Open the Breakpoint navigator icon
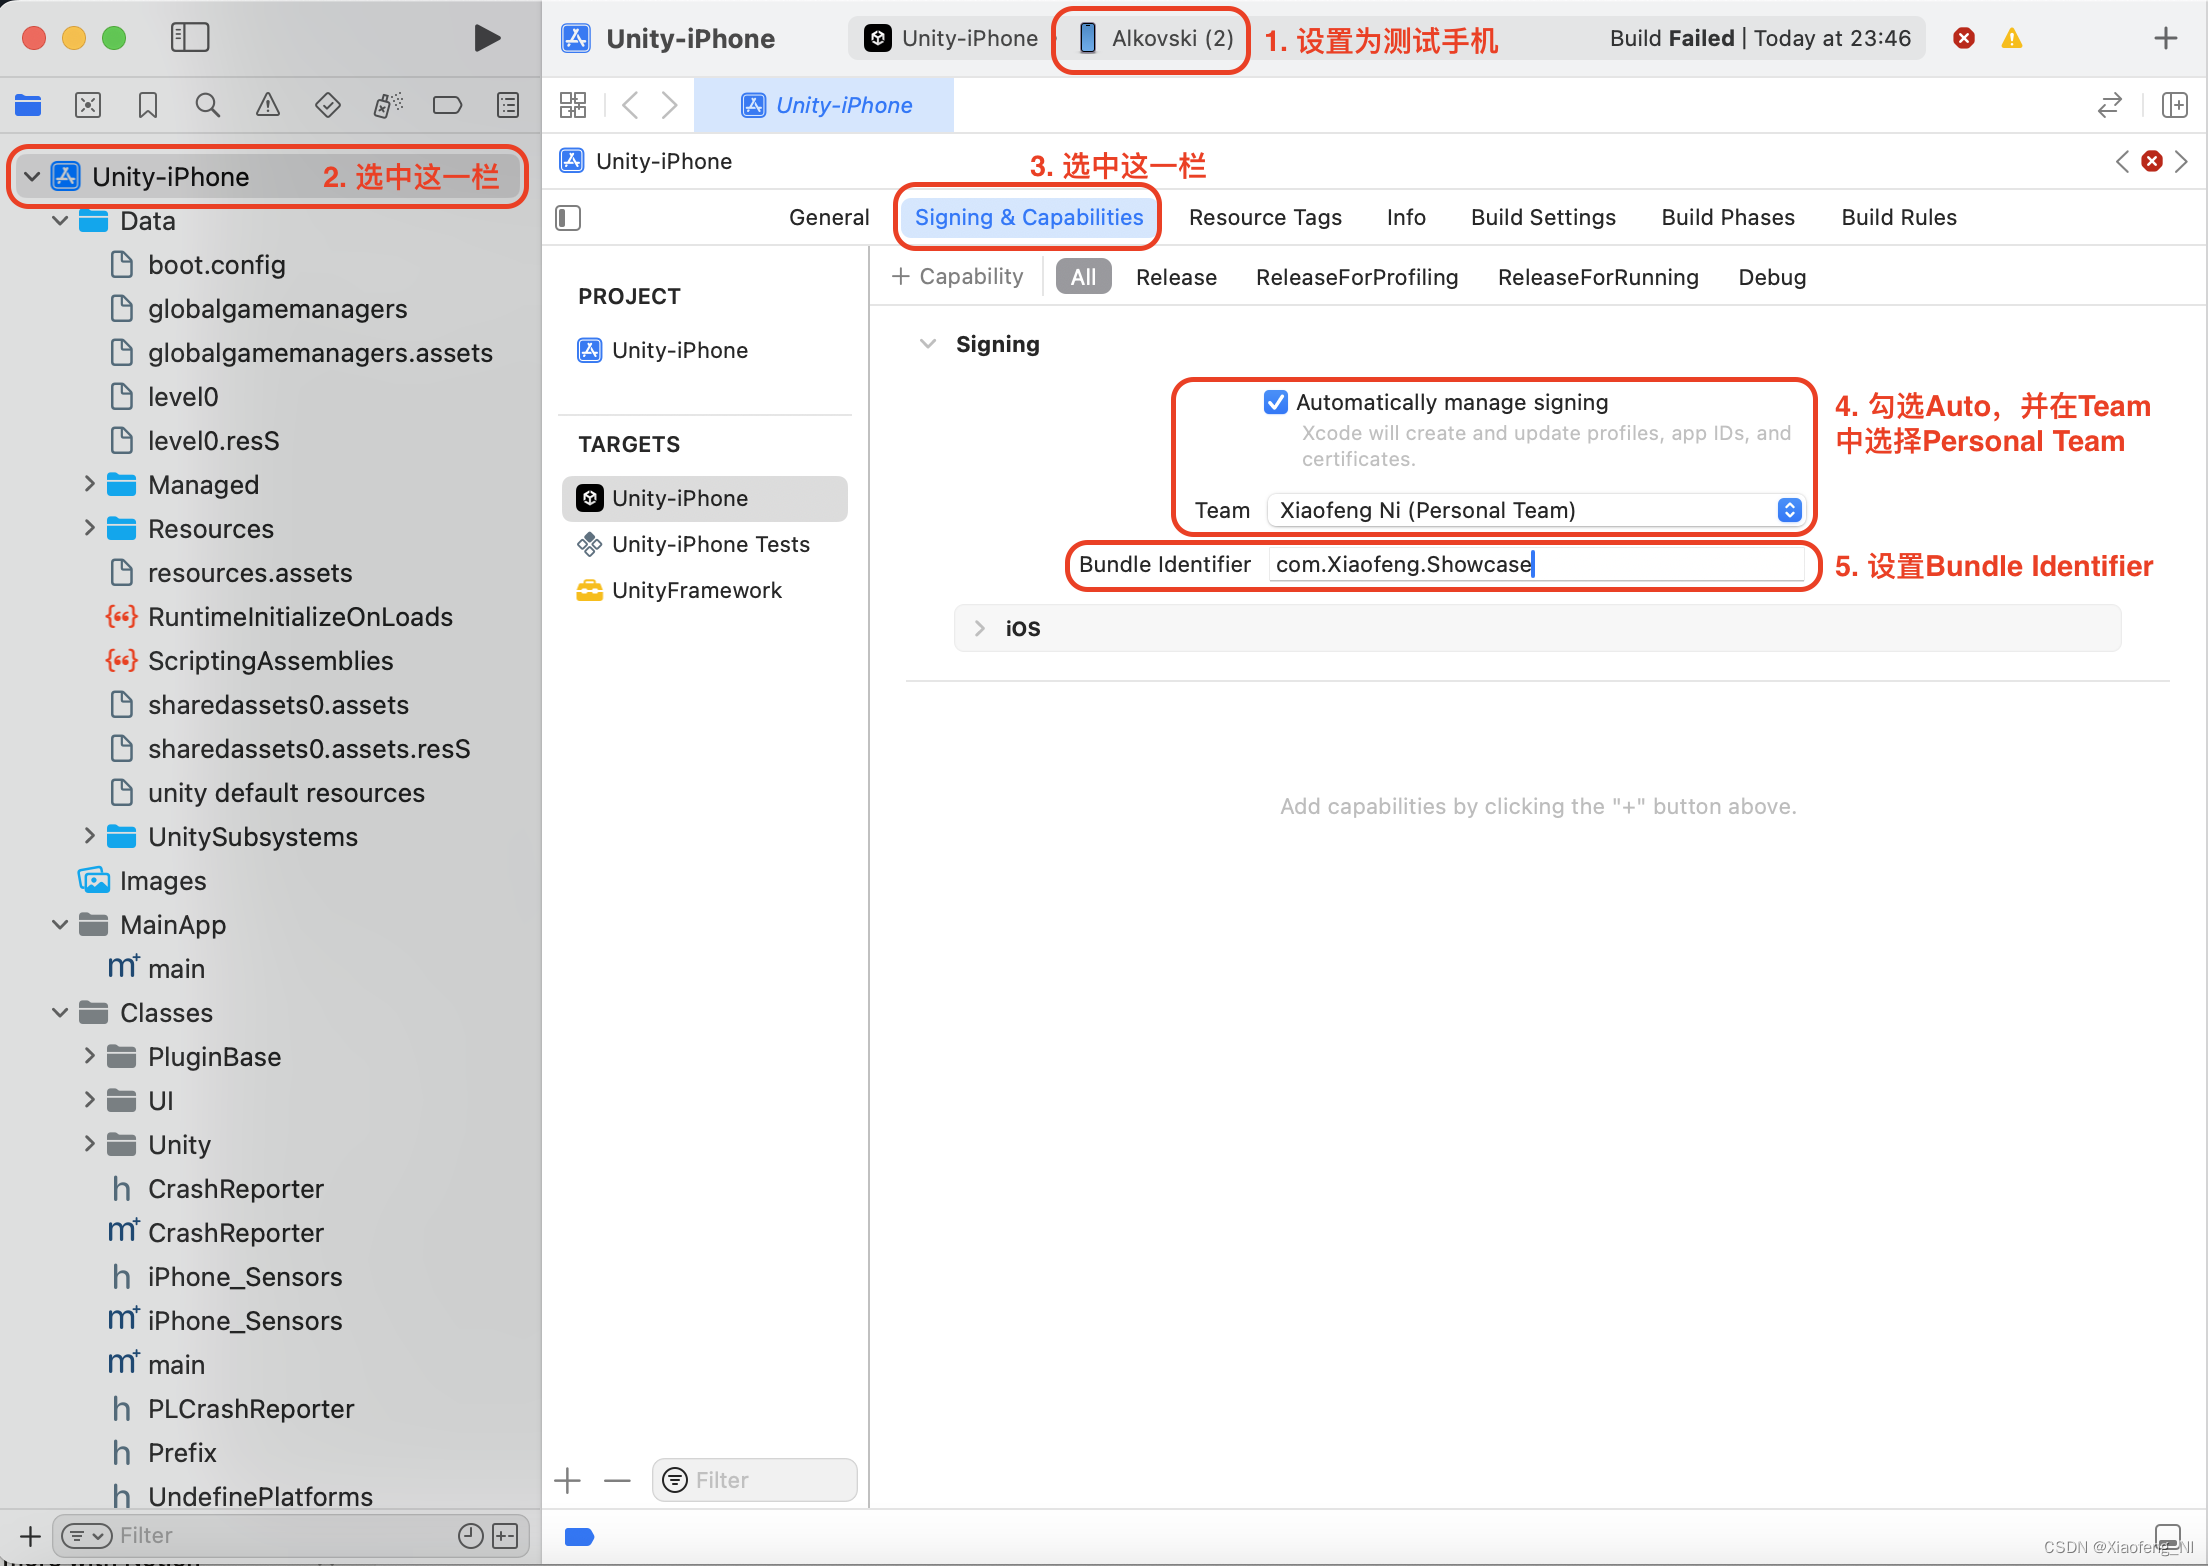Image resolution: width=2208 pixels, height=1566 pixels. pyautogui.click(x=447, y=105)
